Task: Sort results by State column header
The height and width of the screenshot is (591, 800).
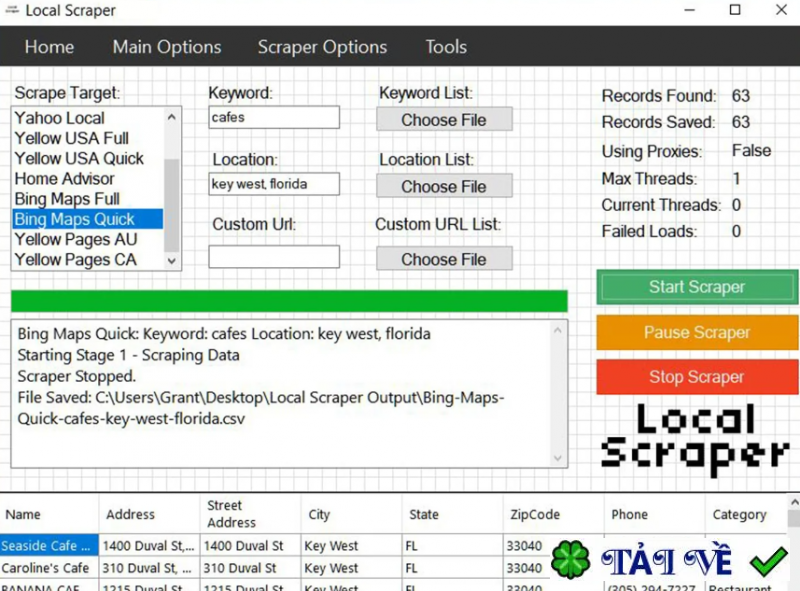Action: (452, 514)
